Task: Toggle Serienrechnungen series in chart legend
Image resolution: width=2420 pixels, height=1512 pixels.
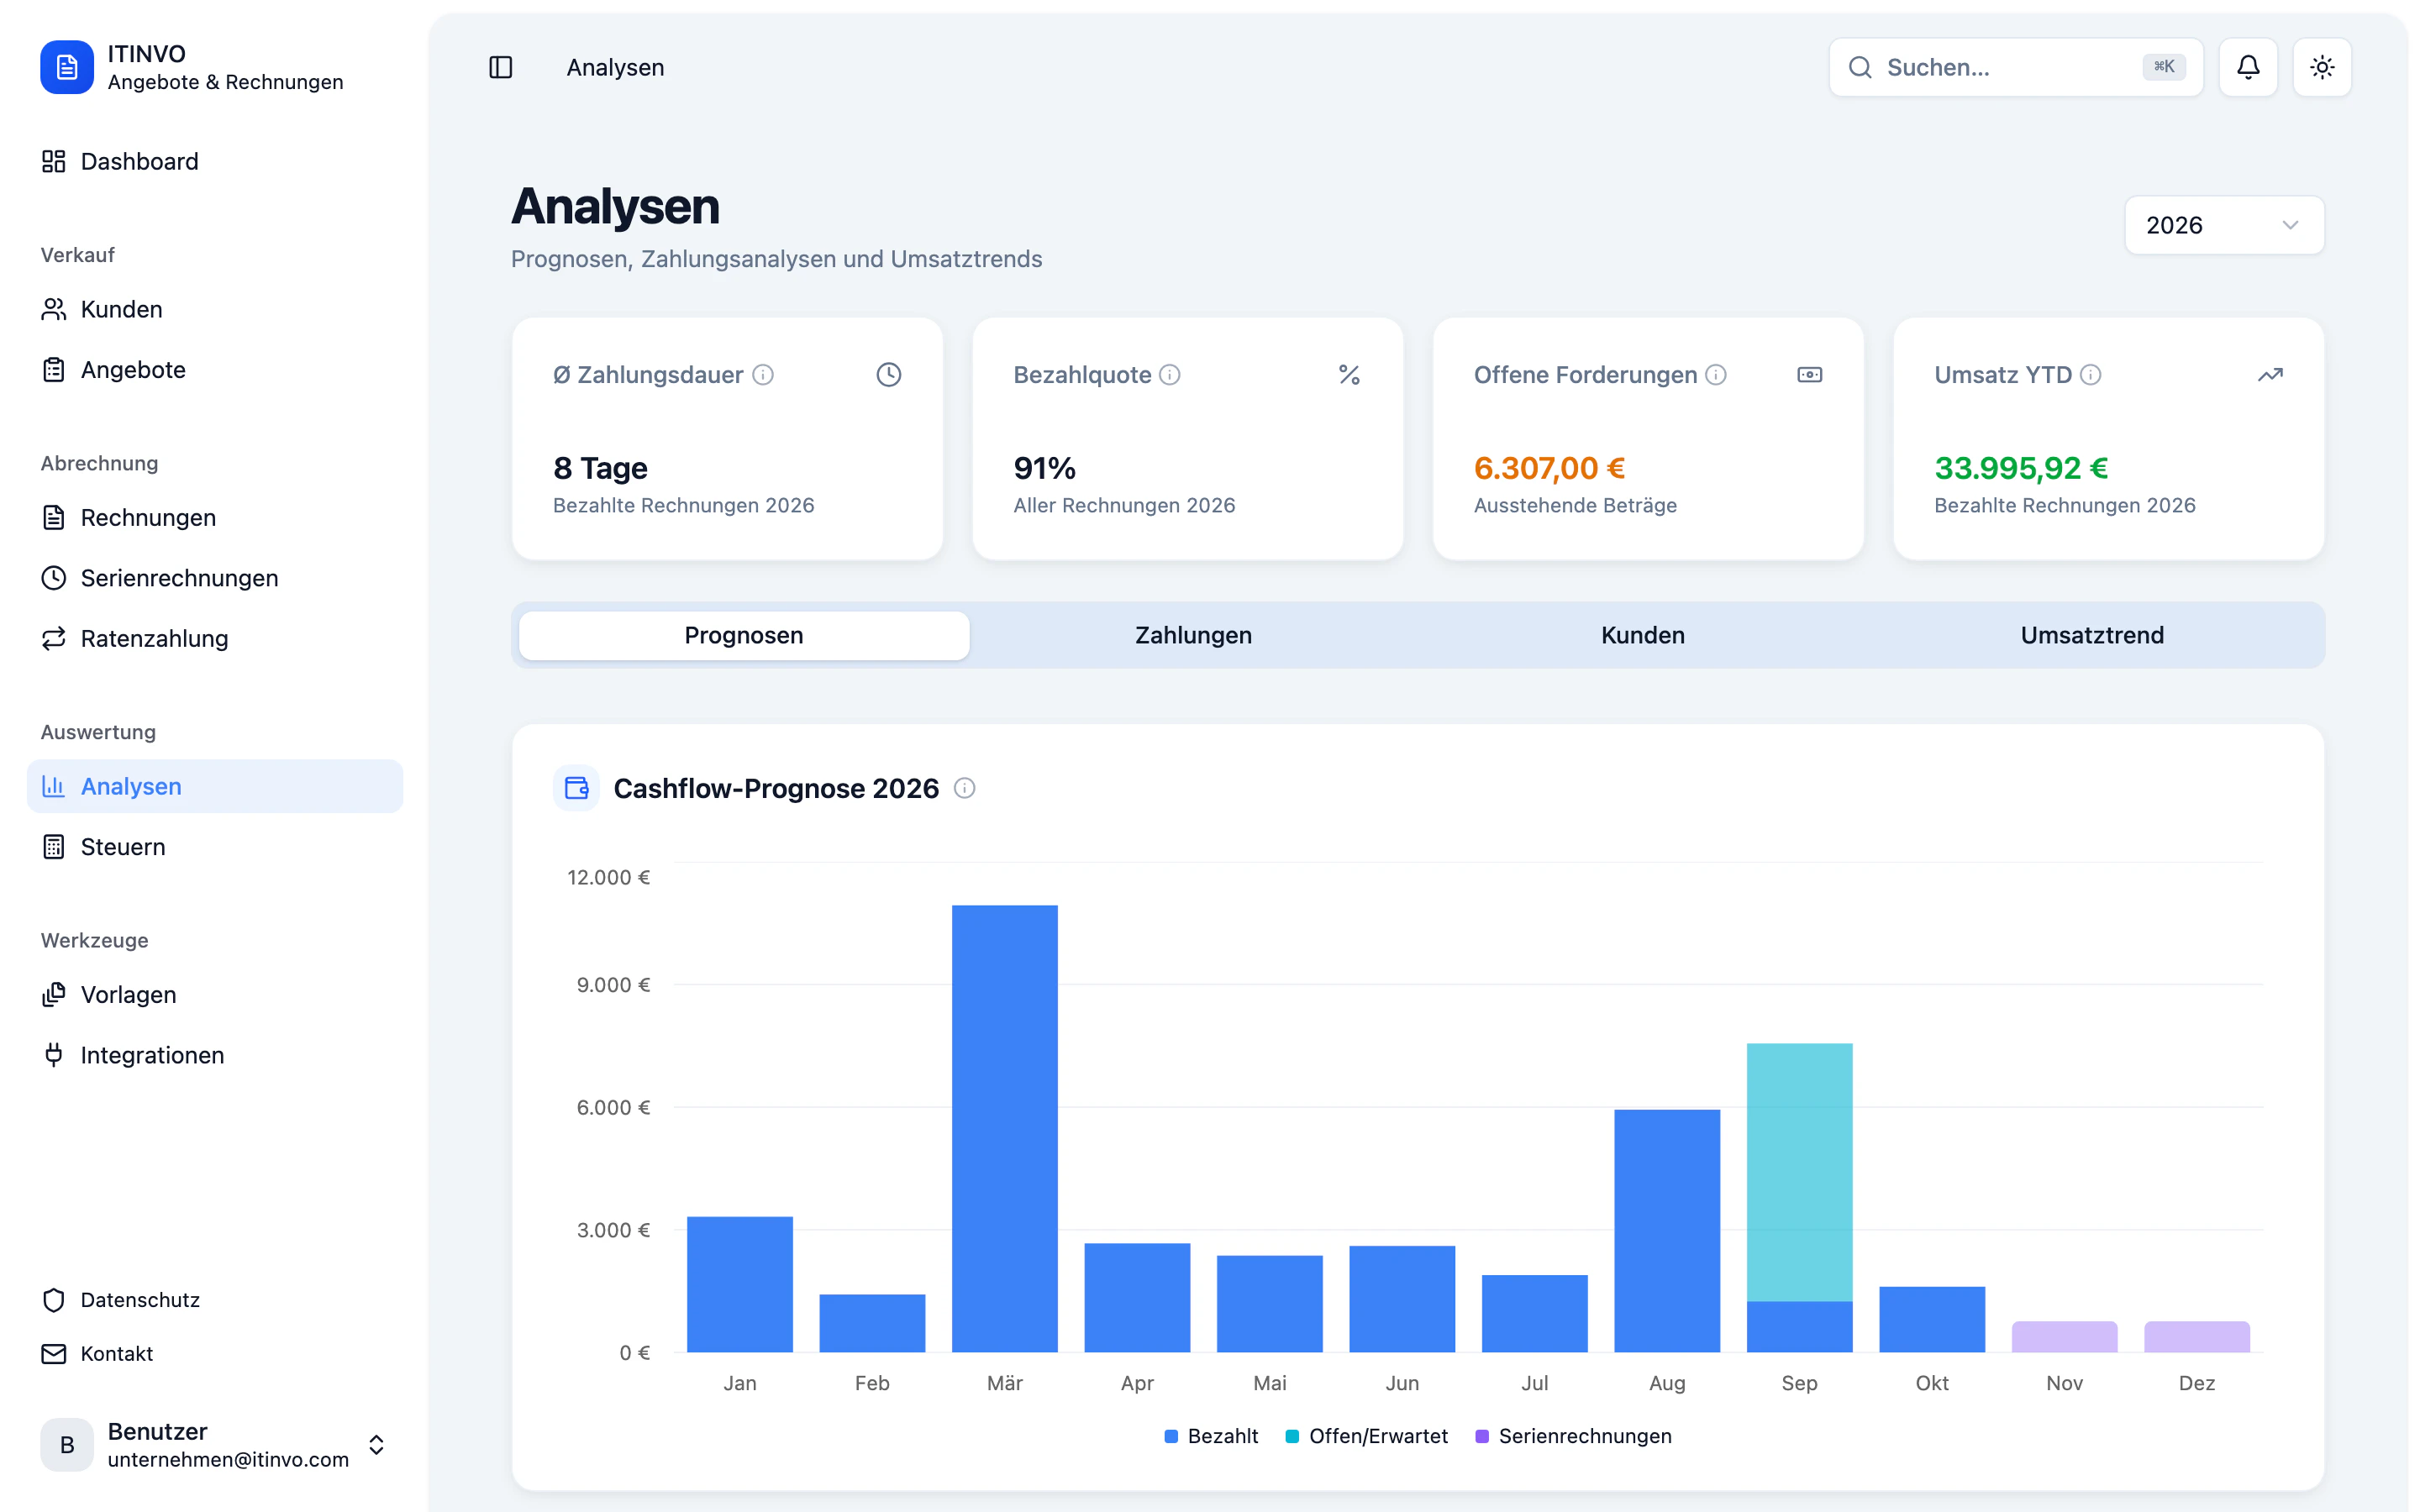Action: point(1573,1436)
